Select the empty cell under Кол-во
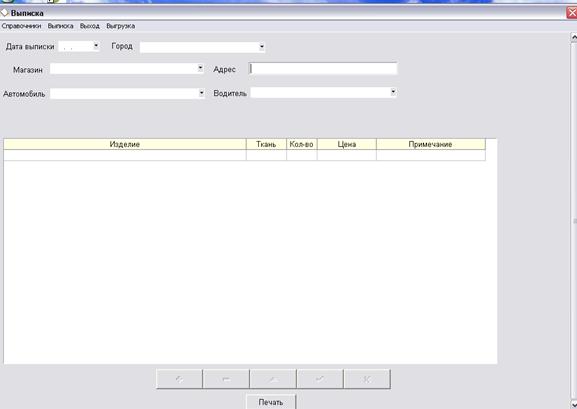 pos(301,155)
